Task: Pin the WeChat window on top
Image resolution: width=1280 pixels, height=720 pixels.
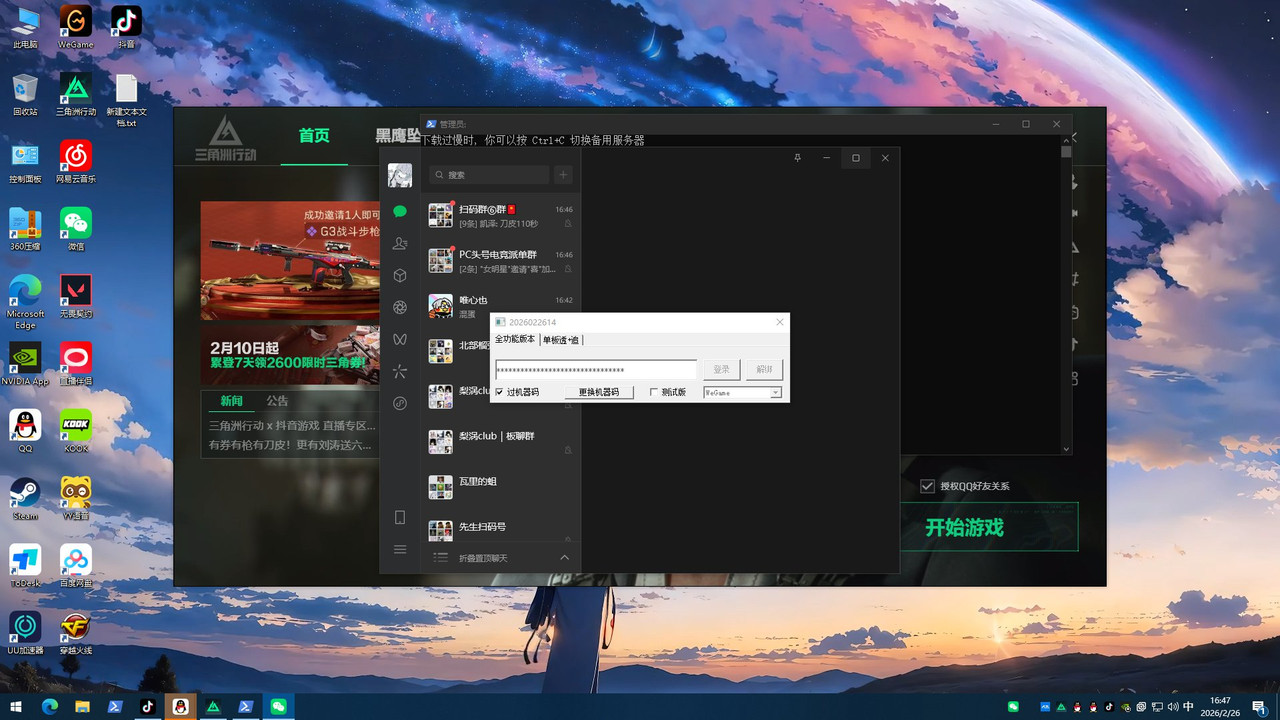Action: click(x=797, y=158)
